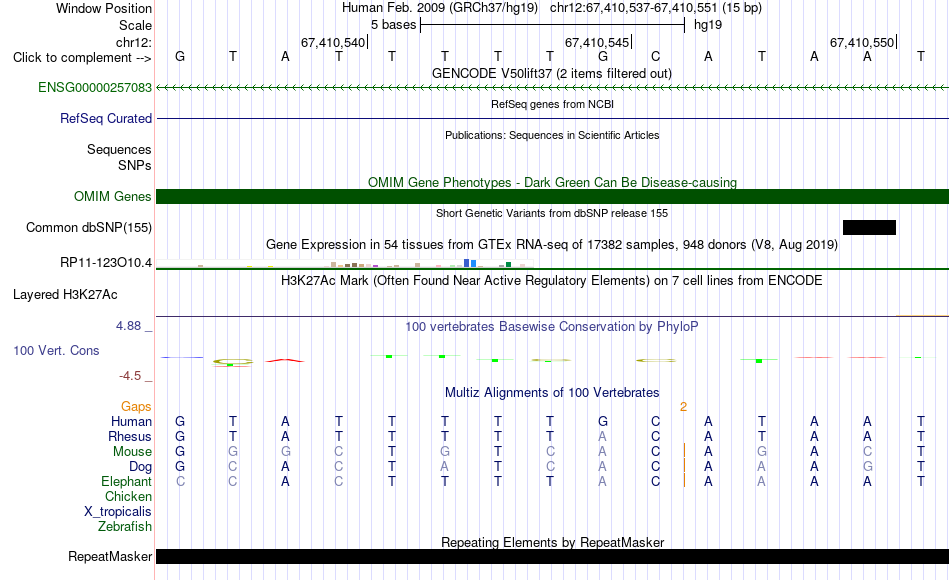This screenshot has width=950, height=580.
Task: Open the 100 Vert. Cons track label
Action: tap(56, 350)
